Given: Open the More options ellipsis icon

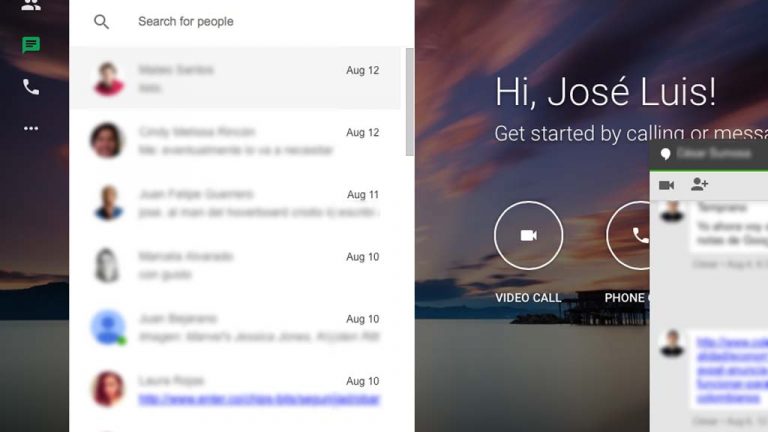Looking at the screenshot, I should coord(31,128).
